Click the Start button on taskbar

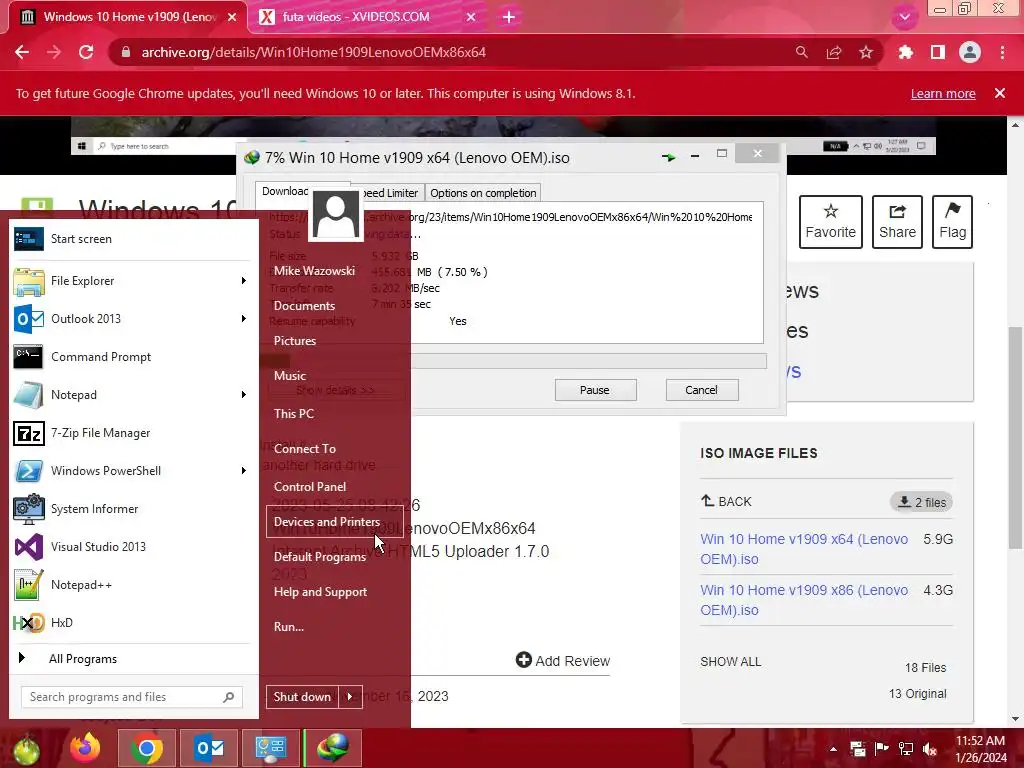pos(26,749)
